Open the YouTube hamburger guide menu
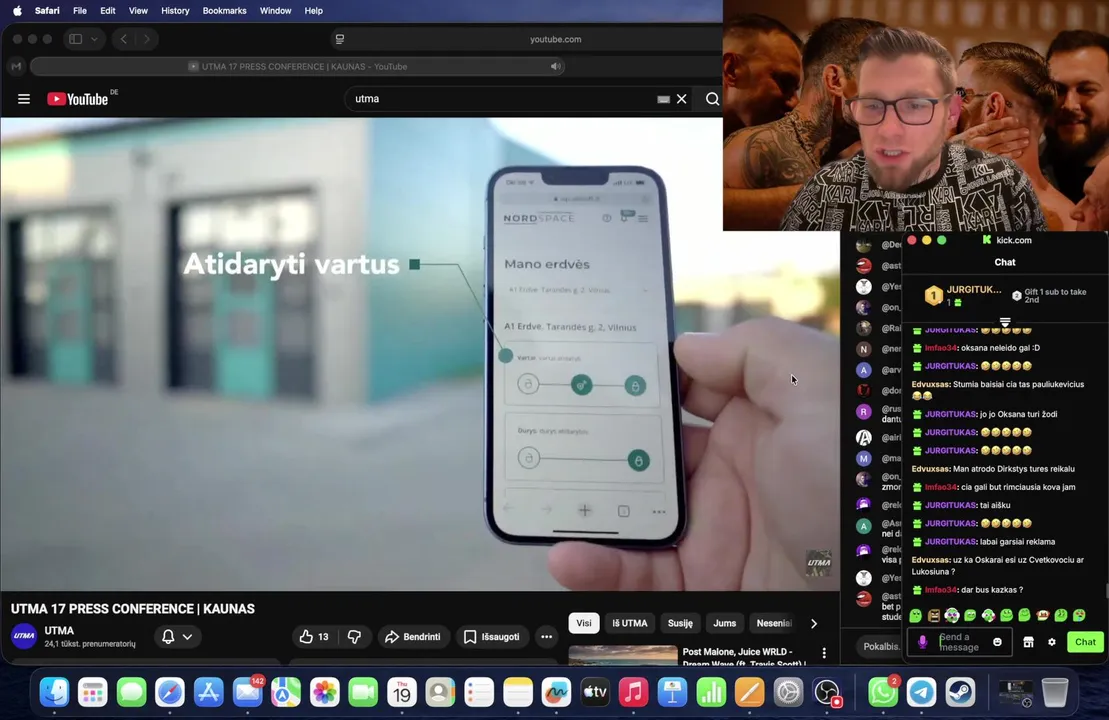The width and height of the screenshot is (1109, 720). 24,99
